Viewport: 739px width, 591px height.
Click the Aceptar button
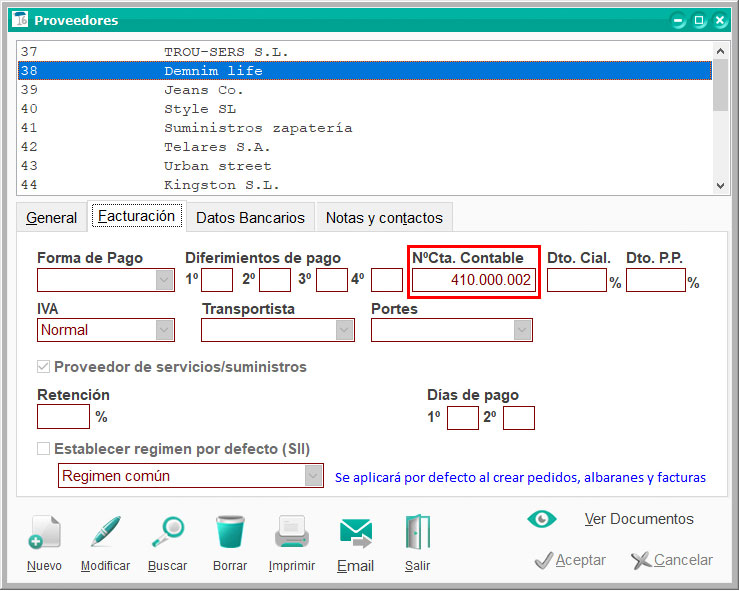570,560
